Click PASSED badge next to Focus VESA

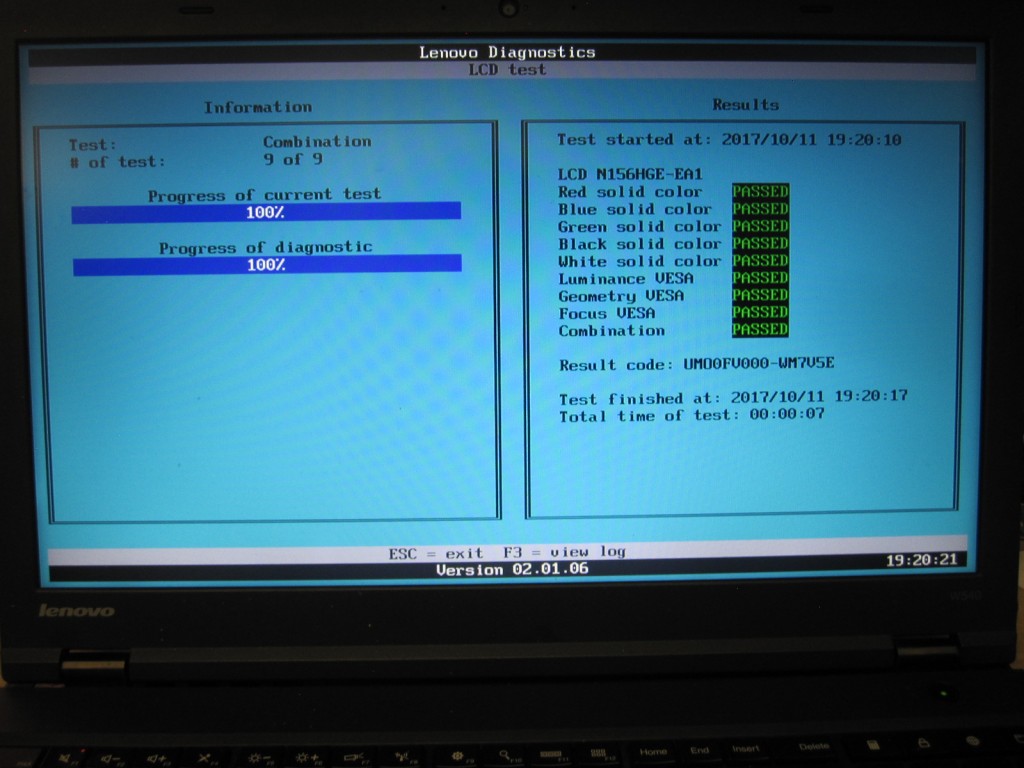760,312
